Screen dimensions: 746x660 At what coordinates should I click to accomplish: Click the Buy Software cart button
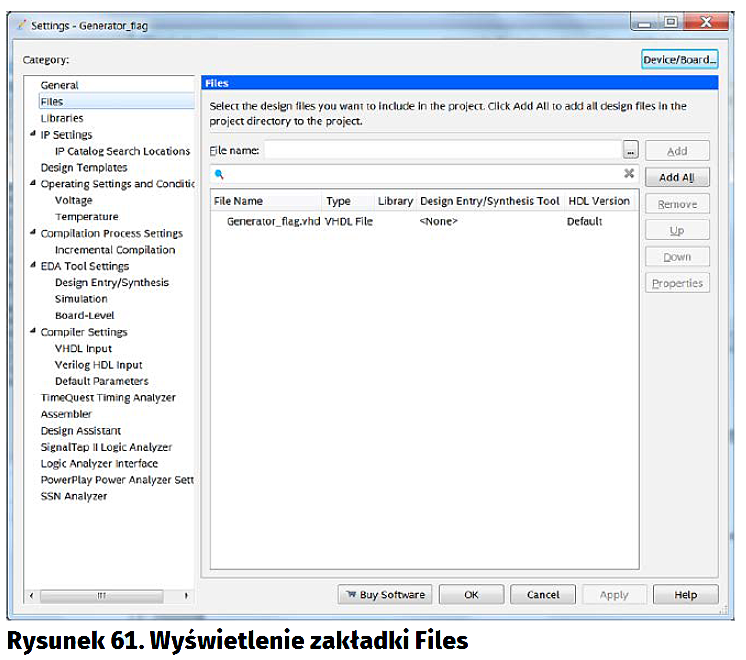point(385,595)
